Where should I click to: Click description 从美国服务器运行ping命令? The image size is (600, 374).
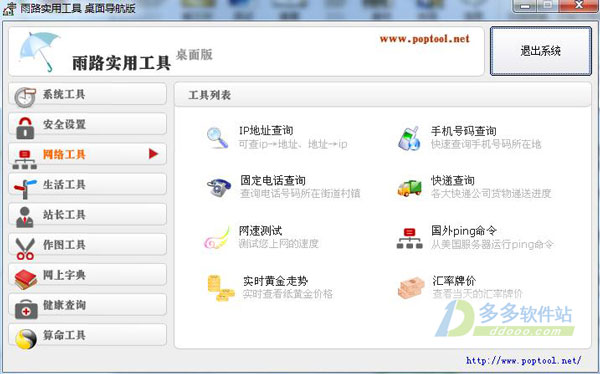tap(492, 244)
